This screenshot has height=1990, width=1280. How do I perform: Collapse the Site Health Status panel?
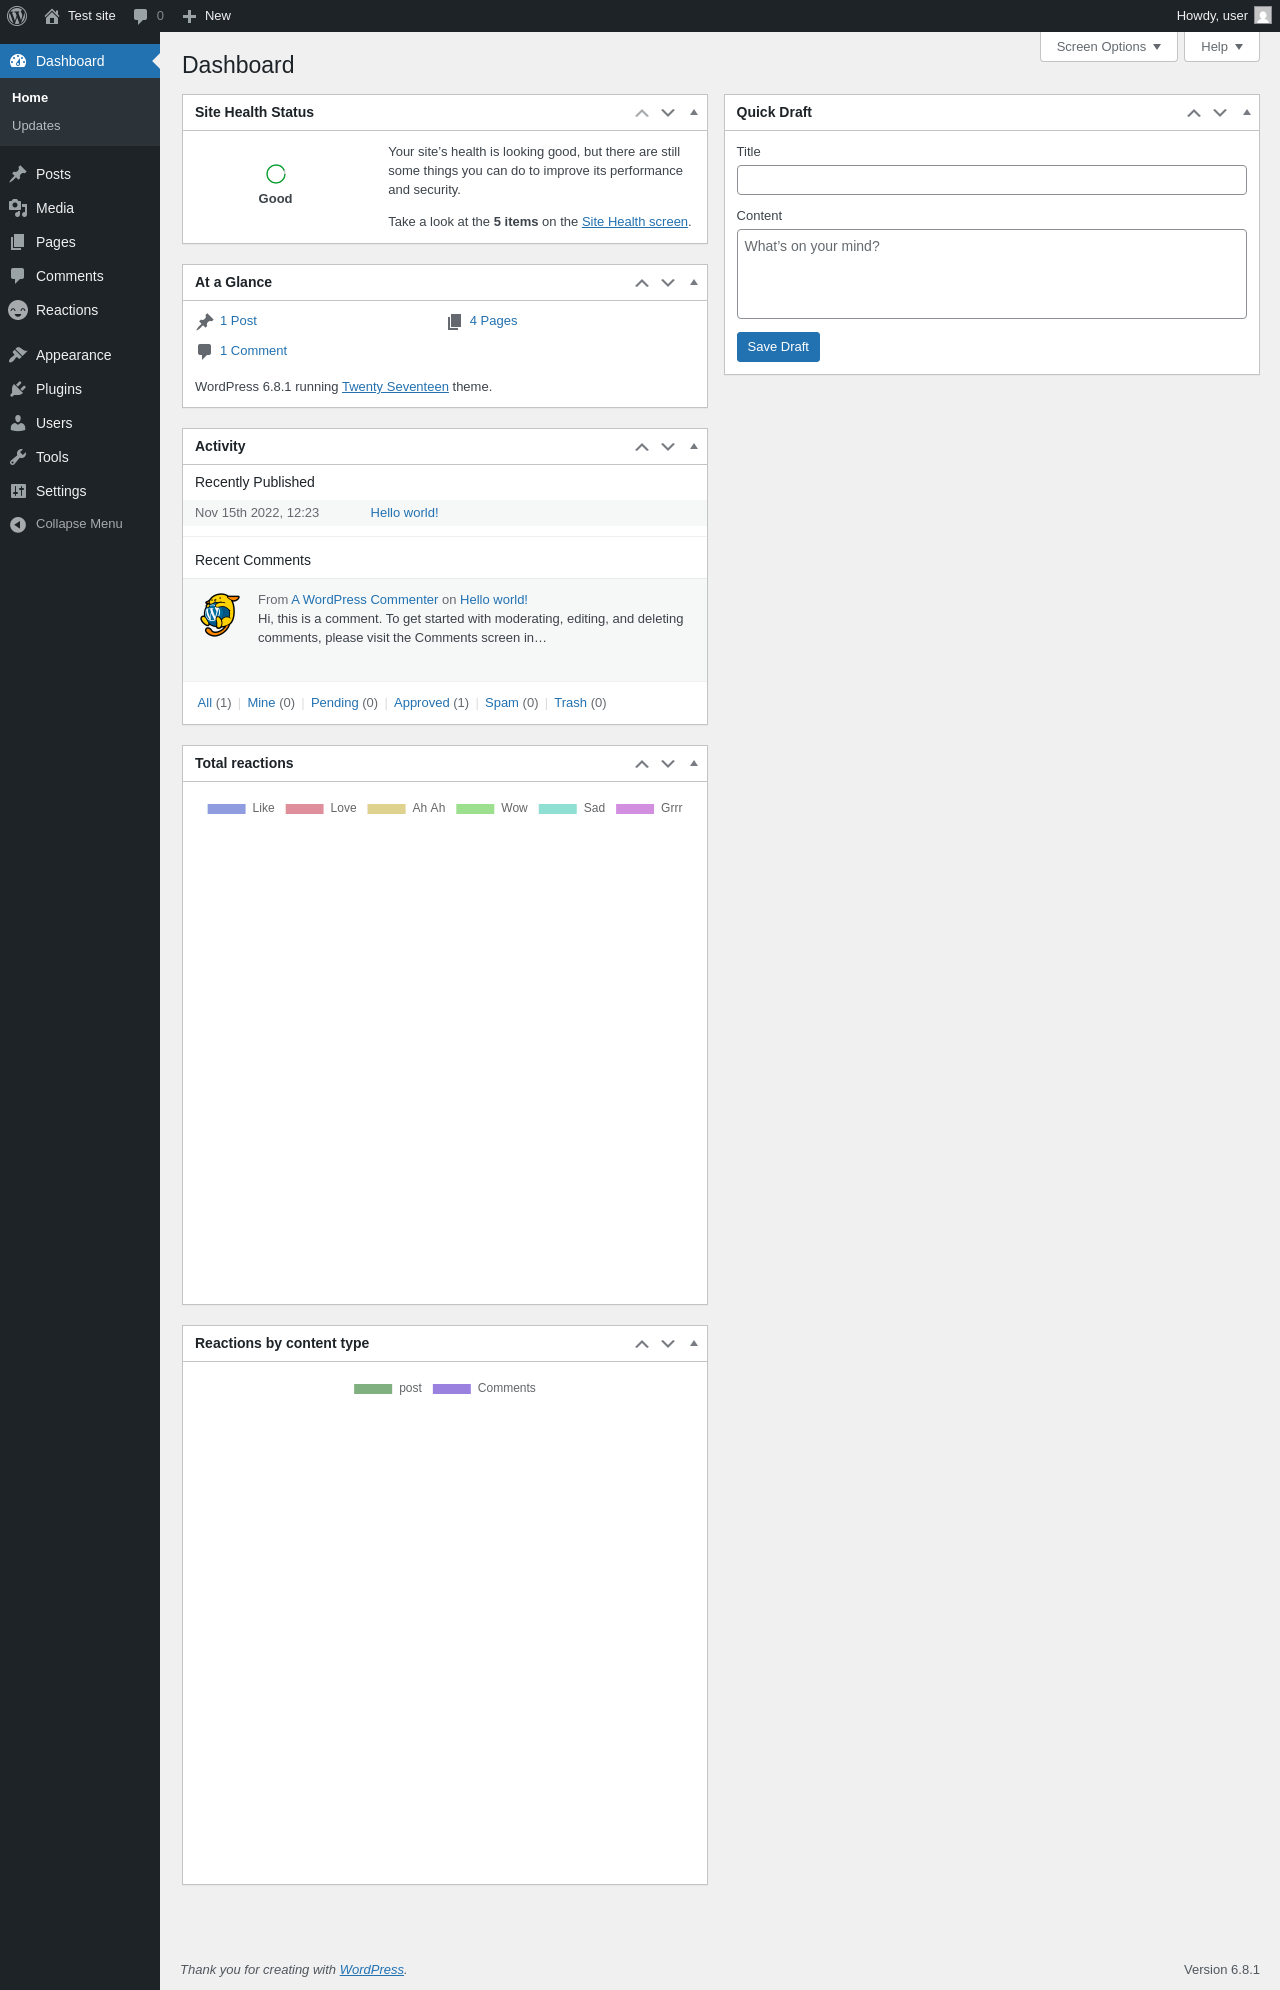[694, 113]
